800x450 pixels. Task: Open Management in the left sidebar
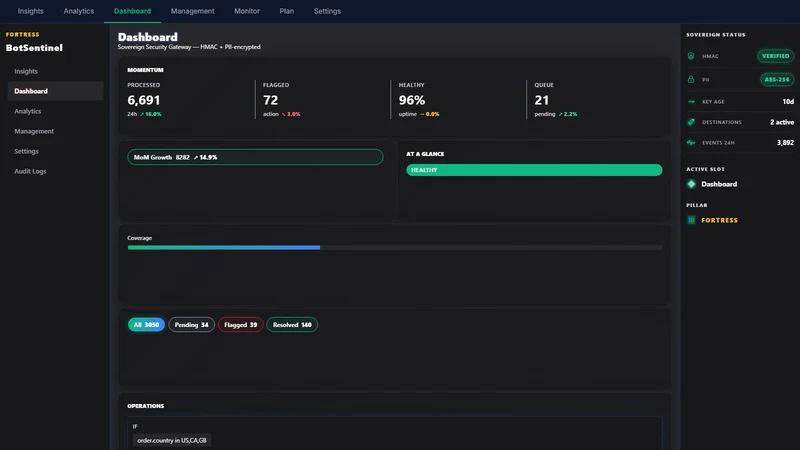55,131
